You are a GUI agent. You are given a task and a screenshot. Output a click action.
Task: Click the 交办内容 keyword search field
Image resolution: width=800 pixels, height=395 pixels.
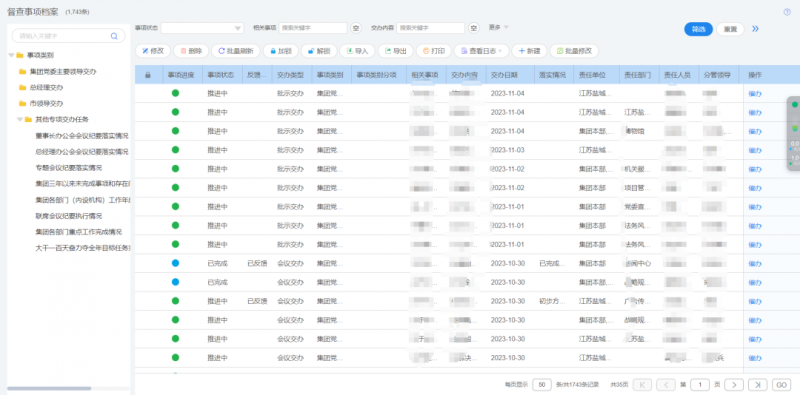(431, 28)
